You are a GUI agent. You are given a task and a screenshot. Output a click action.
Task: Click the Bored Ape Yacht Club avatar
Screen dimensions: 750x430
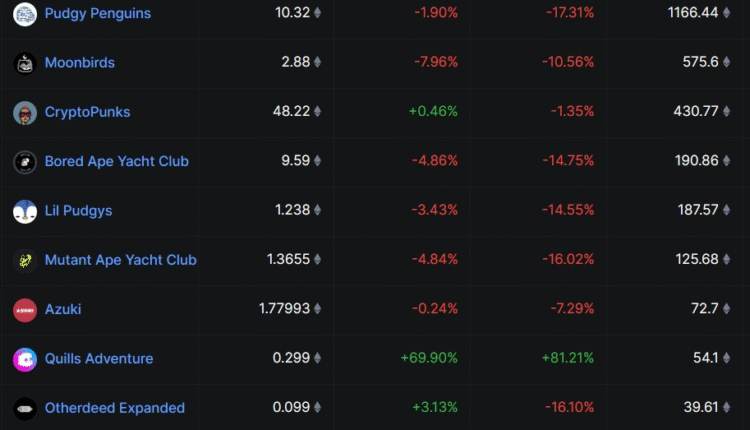click(x=25, y=161)
